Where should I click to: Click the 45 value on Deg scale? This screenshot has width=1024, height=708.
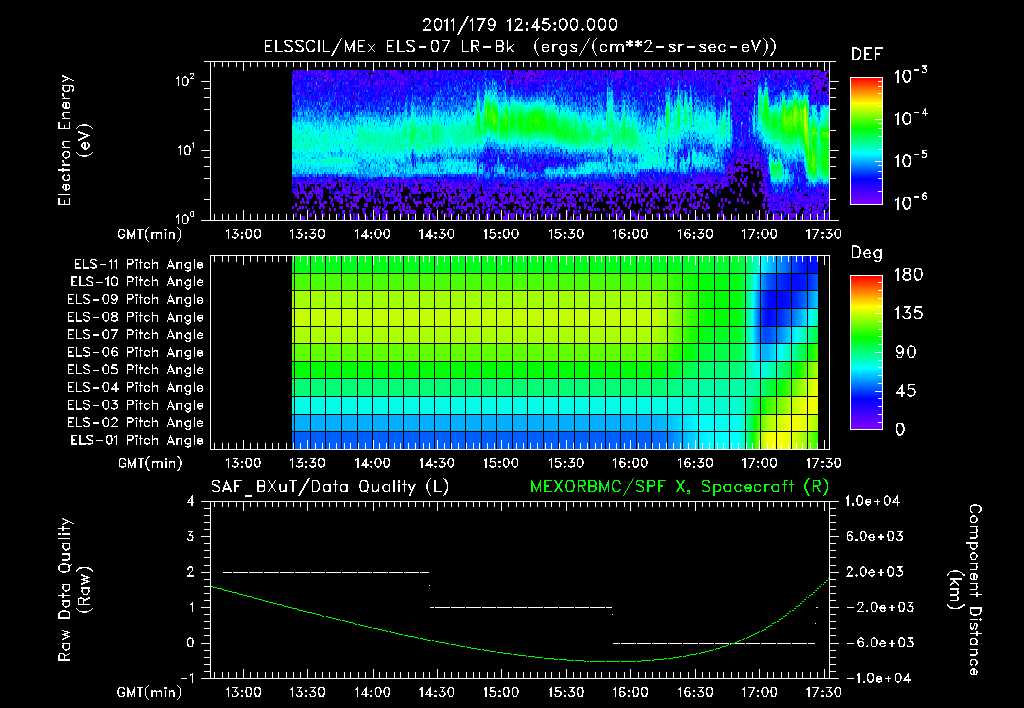(x=905, y=391)
